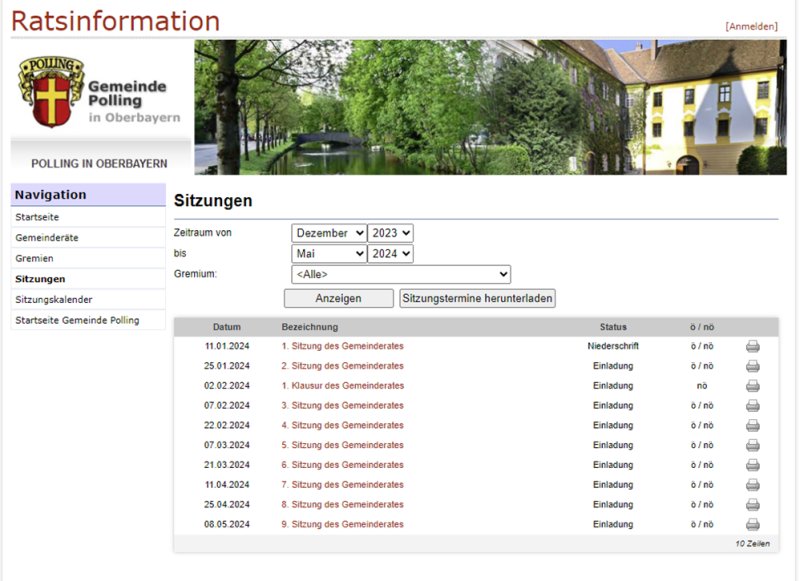Open 8. Sitzung des Gemeinderates link

342,505
